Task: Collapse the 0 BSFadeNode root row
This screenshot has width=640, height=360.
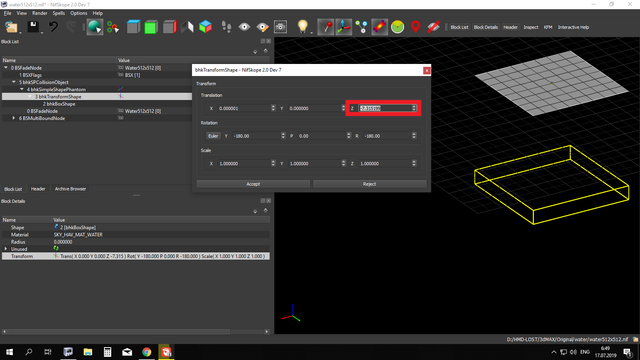Action: (6, 68)
